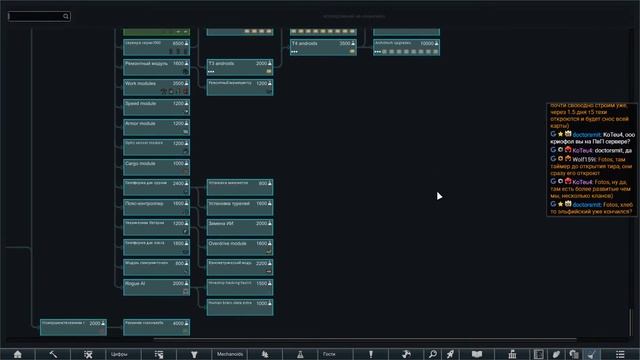This screenshot has width=640, height=360.
Task: Open the animals icon tab
Action: pyautogui.click(x=265, y=354)
